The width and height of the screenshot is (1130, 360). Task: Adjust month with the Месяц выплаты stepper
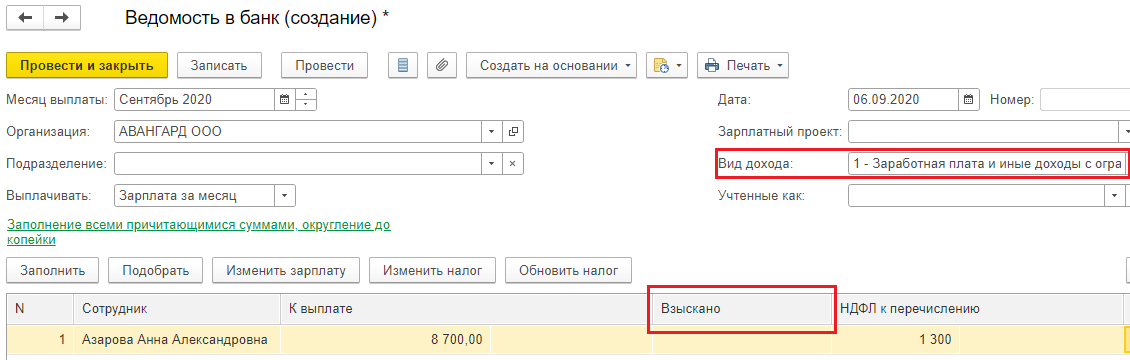pyautogui.click(x=306, y=100)
